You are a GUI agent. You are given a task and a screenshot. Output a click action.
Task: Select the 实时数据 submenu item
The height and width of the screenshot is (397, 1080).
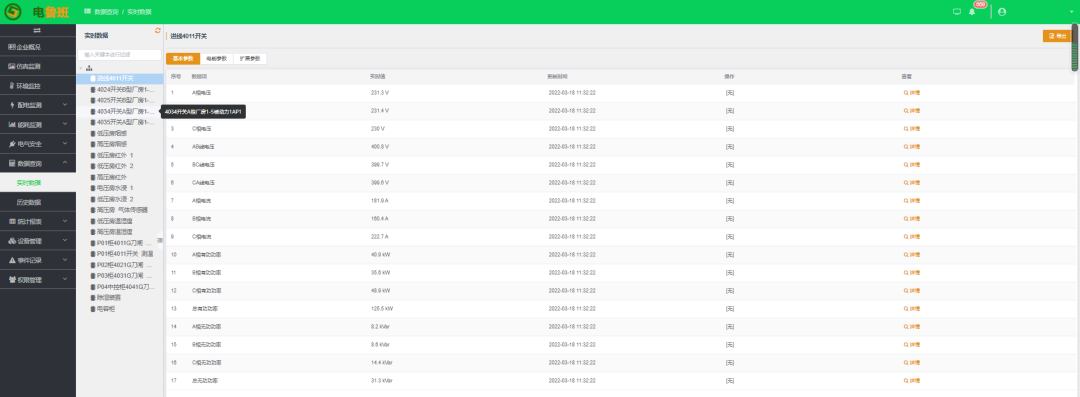click(x=38, y=183)
